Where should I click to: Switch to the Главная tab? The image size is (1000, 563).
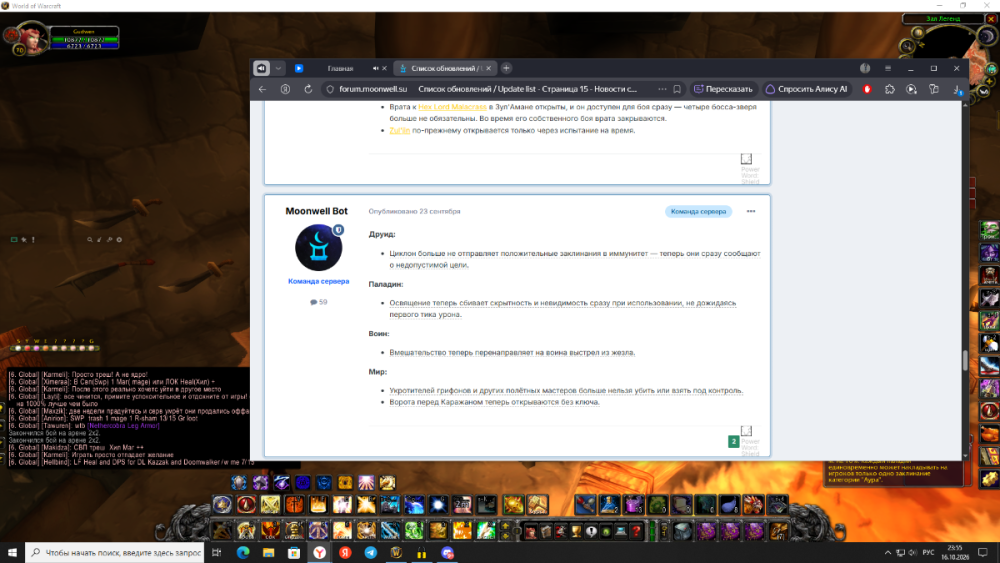(x=341, y=68)
